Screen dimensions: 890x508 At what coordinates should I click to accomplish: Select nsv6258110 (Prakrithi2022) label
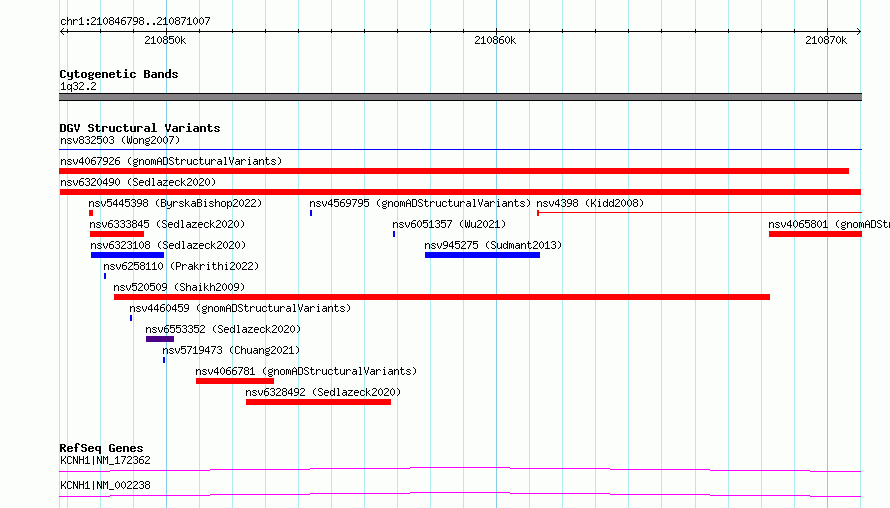tap(181, 266)
